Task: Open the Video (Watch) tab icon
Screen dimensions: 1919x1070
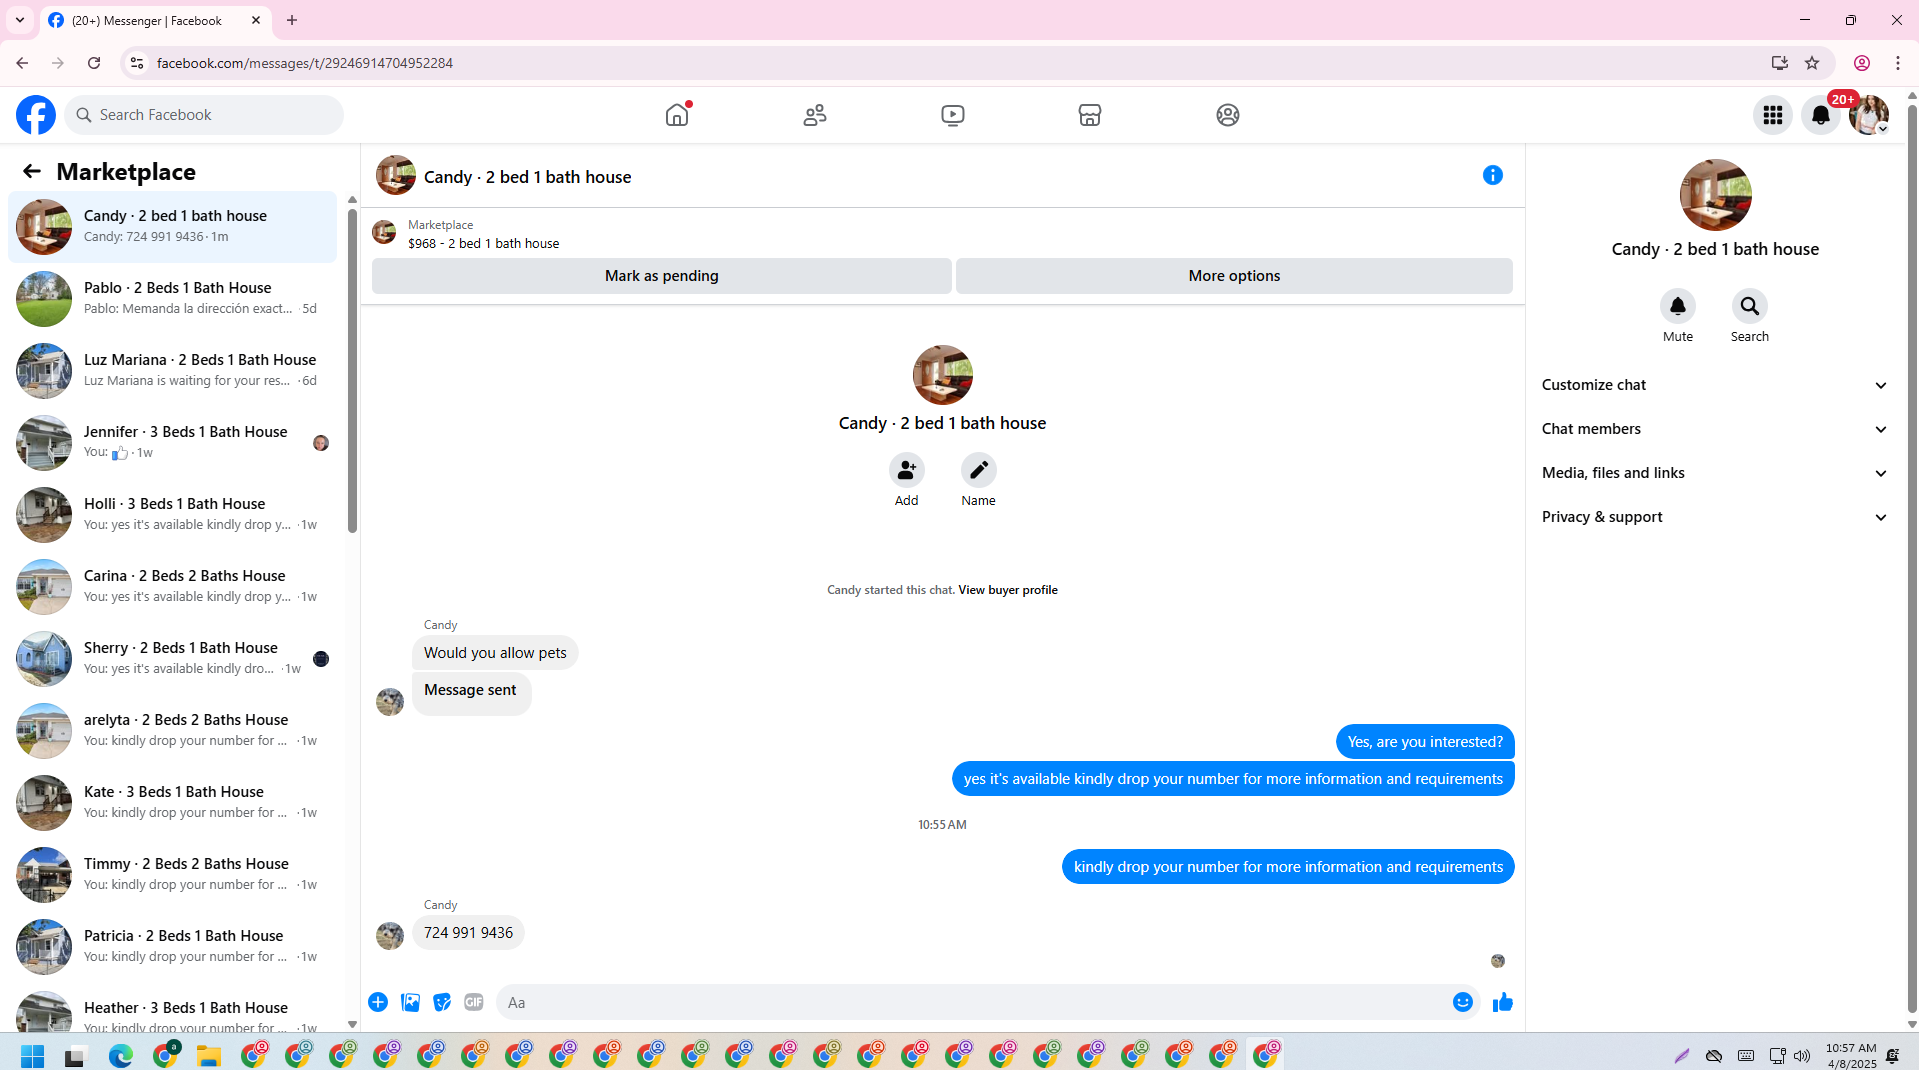Action: [x=953, y=115]
